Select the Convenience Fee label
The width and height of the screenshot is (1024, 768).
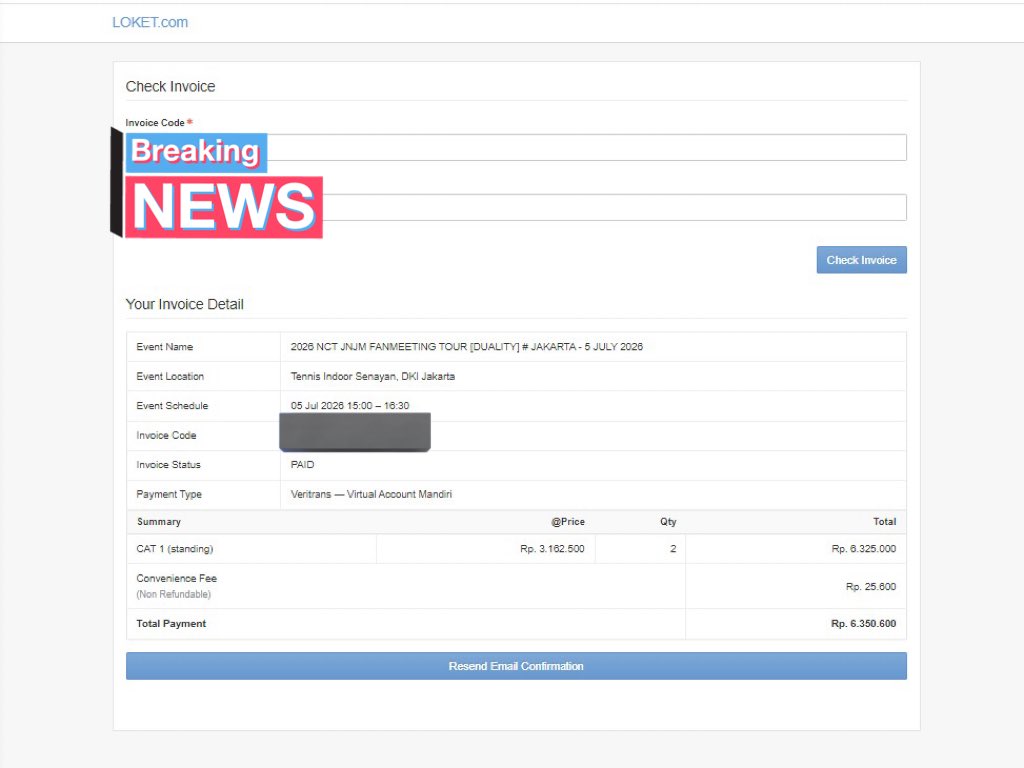point(176,579)
